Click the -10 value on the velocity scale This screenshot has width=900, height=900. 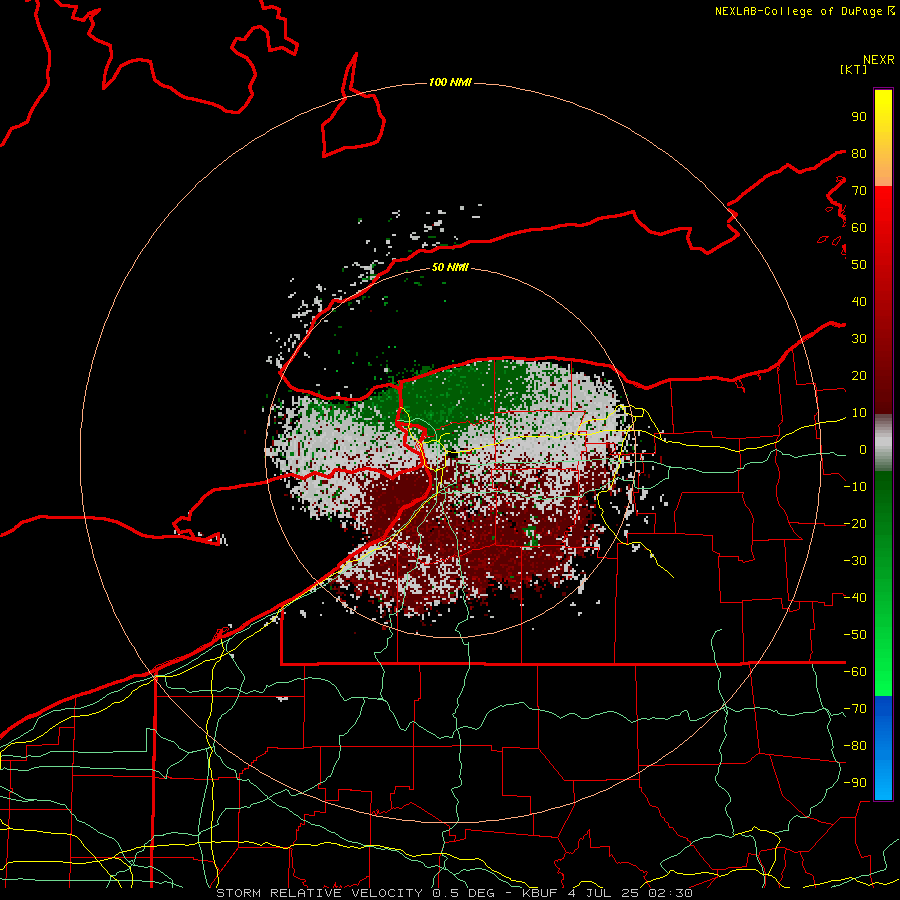855,487
